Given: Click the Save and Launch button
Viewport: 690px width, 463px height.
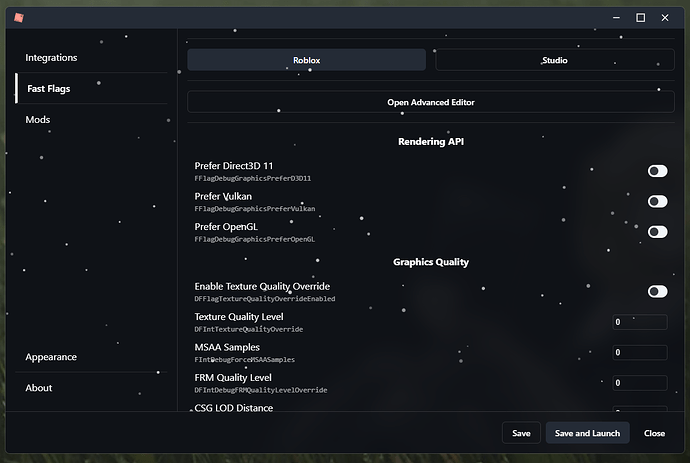Looking at the screenshot, I should tap(587, 433).
